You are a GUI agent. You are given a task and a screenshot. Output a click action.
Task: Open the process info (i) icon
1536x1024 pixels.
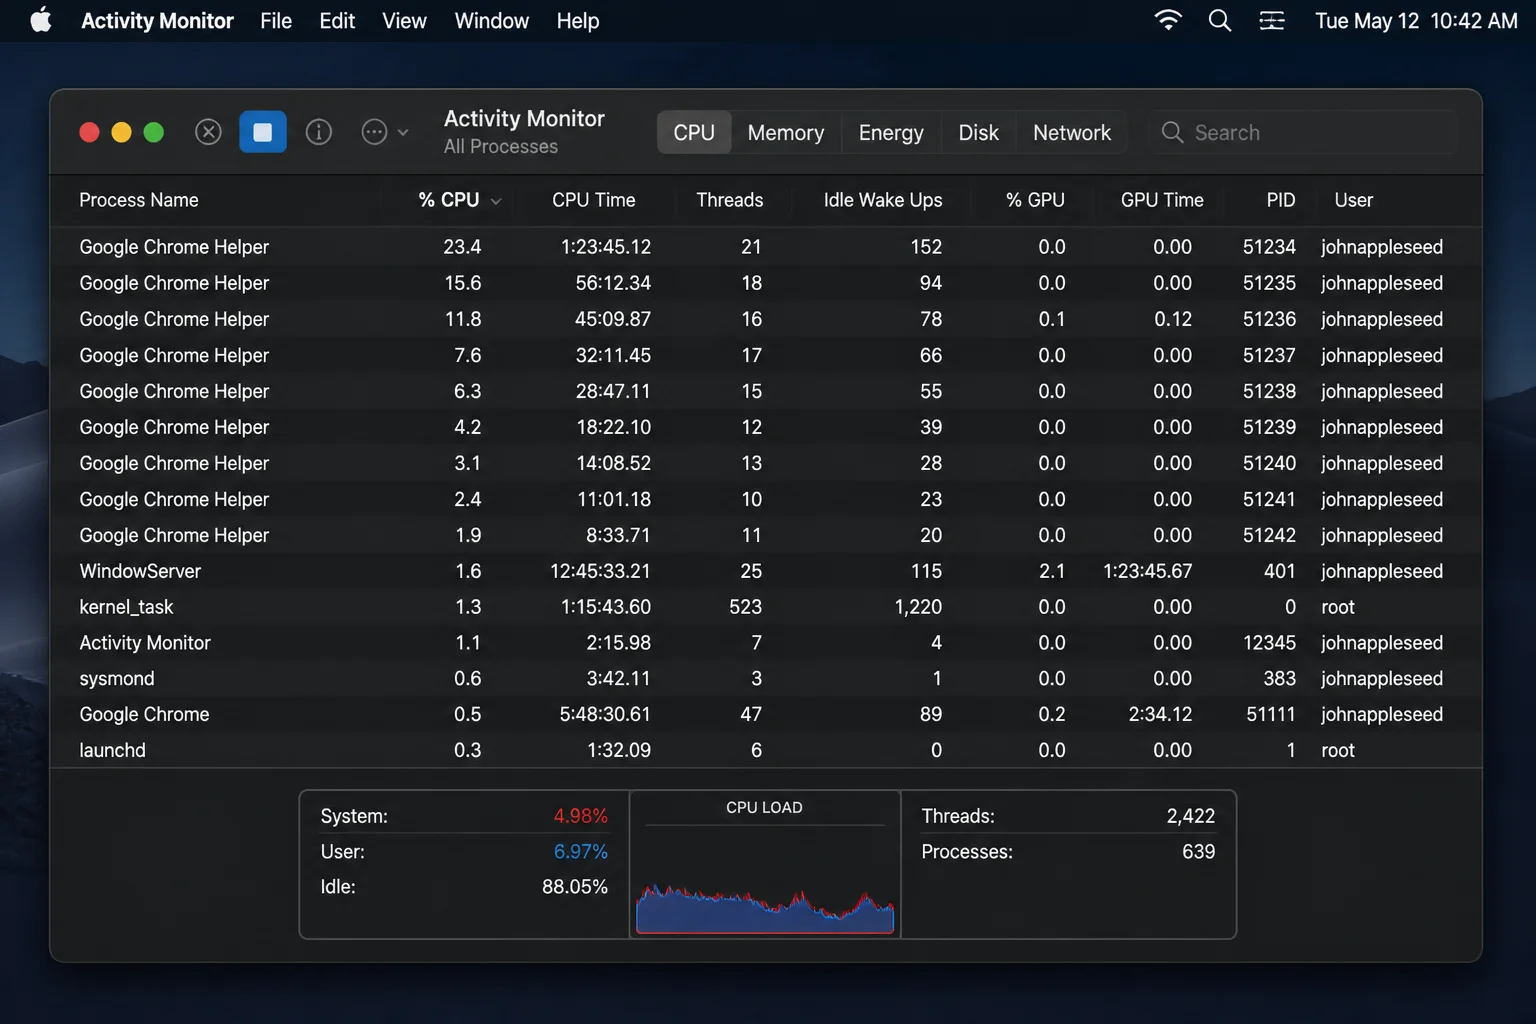(x=319, y=132)
